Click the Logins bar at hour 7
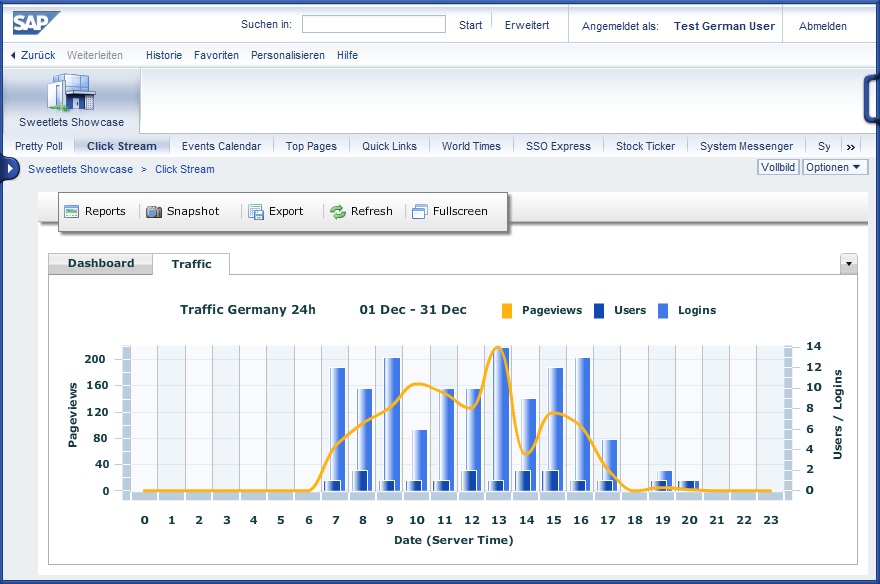Screen dimensions: 880x584 click(337, 429)
